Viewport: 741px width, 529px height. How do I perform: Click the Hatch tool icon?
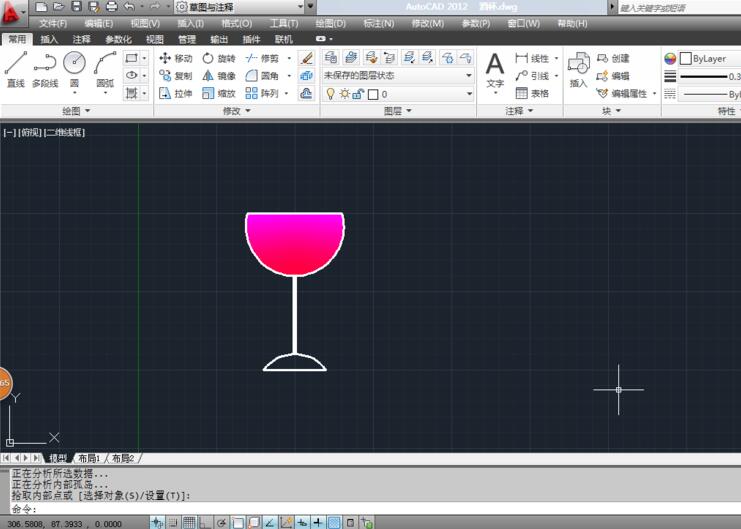click(131, 93)
